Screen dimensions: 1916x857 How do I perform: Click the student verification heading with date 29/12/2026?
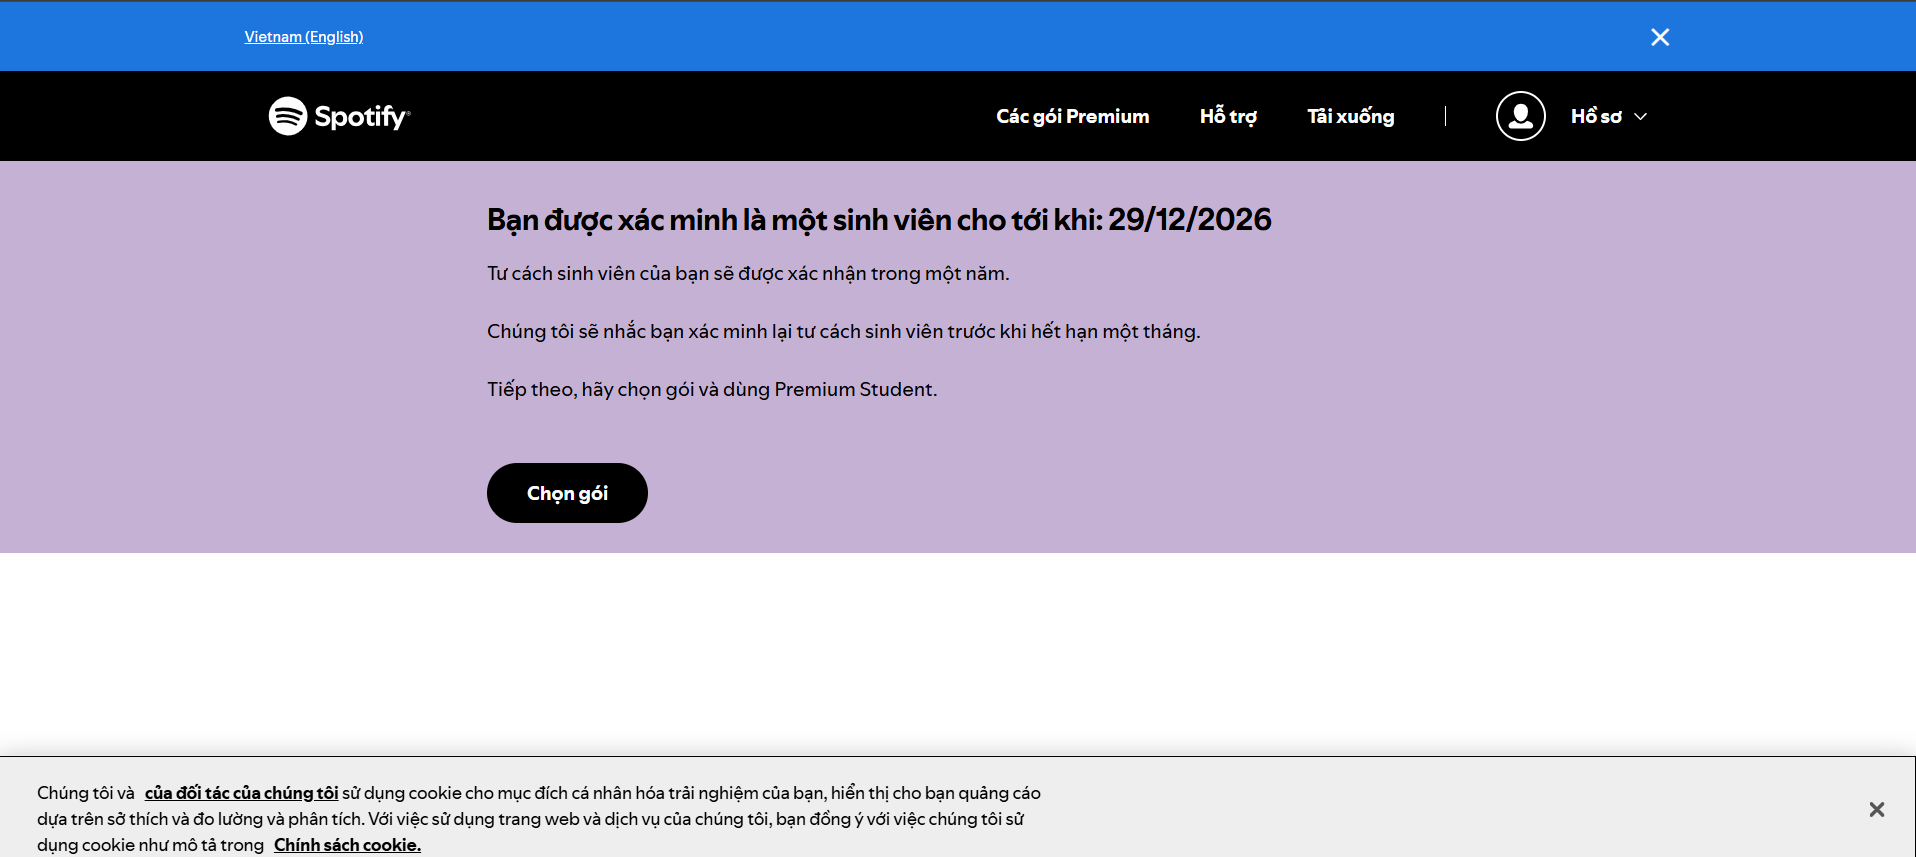tap(879, 220)
